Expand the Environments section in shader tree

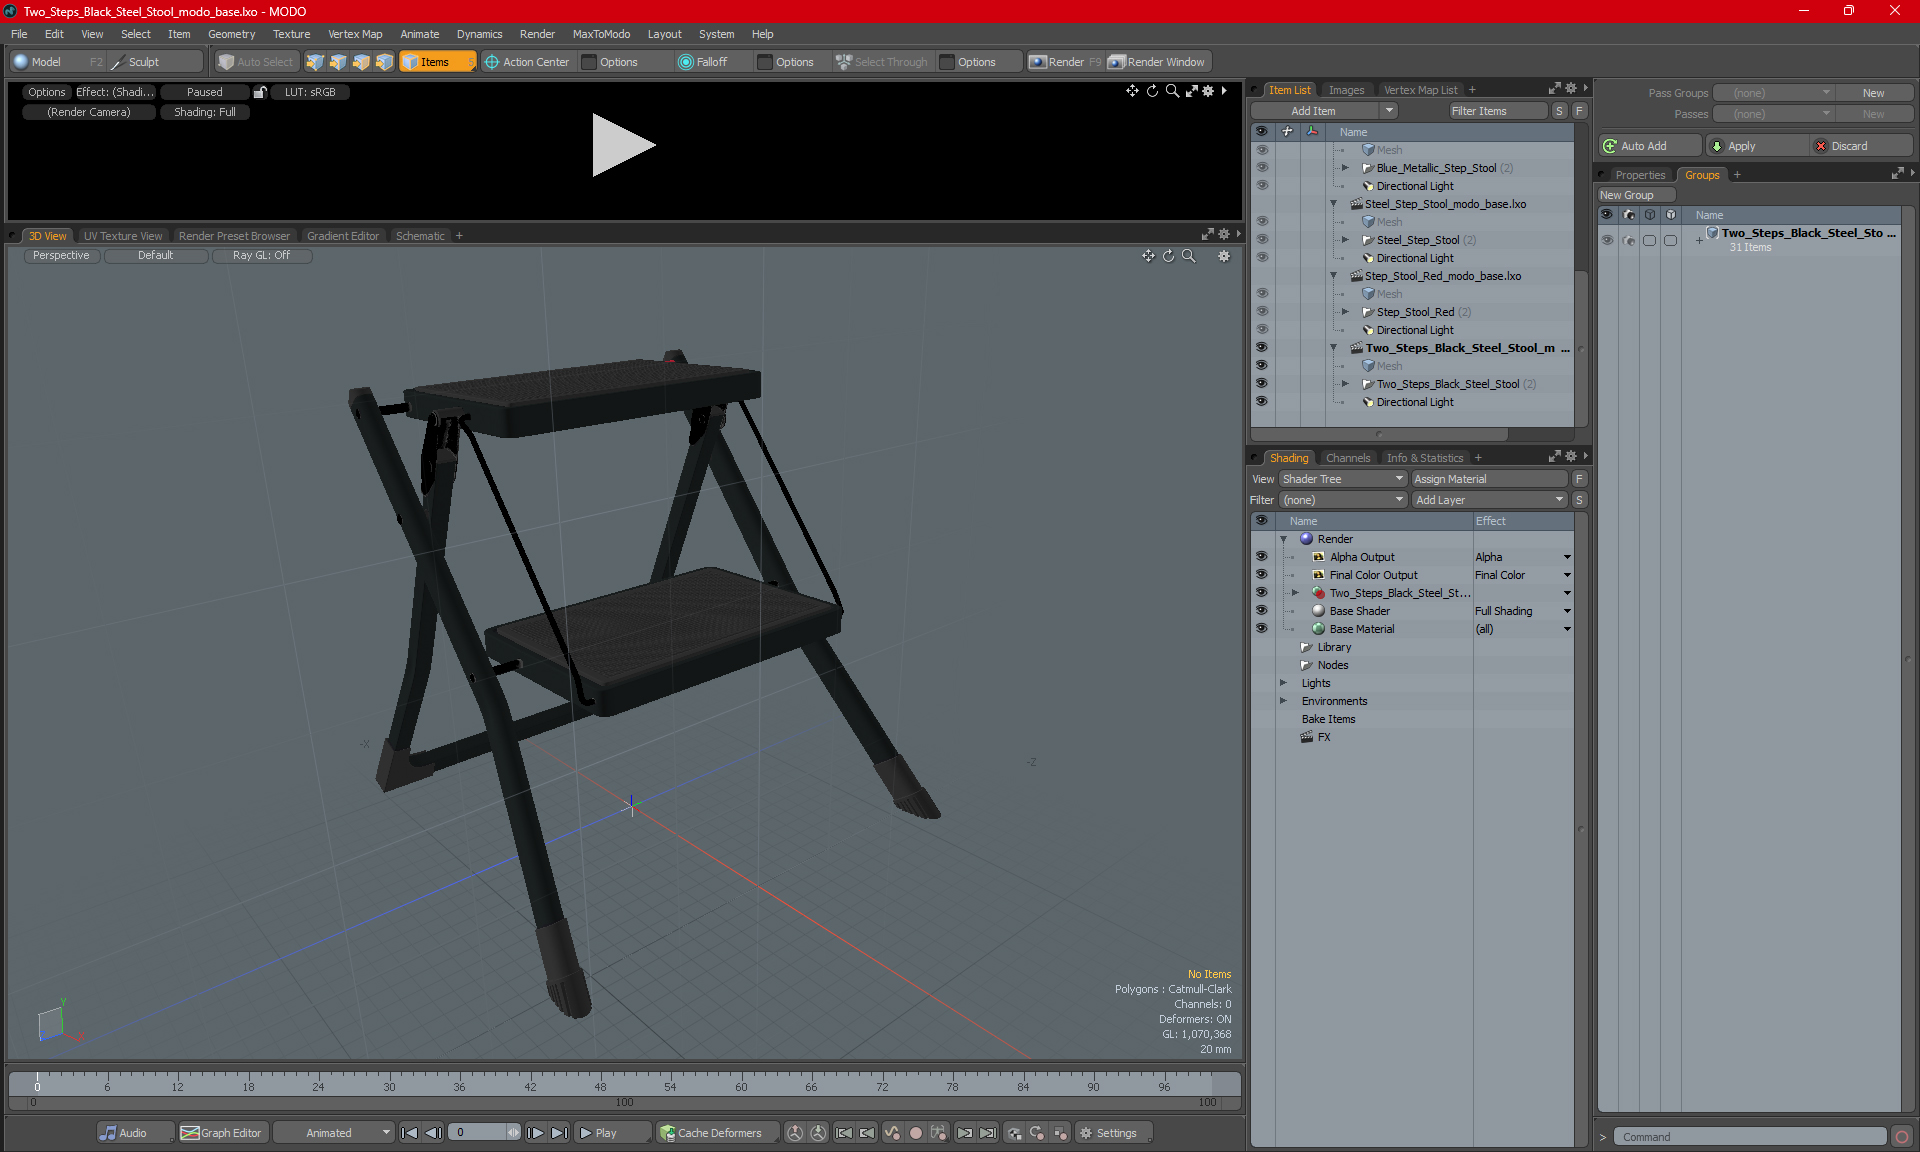pyautogui.click(x=1285, y=701)
